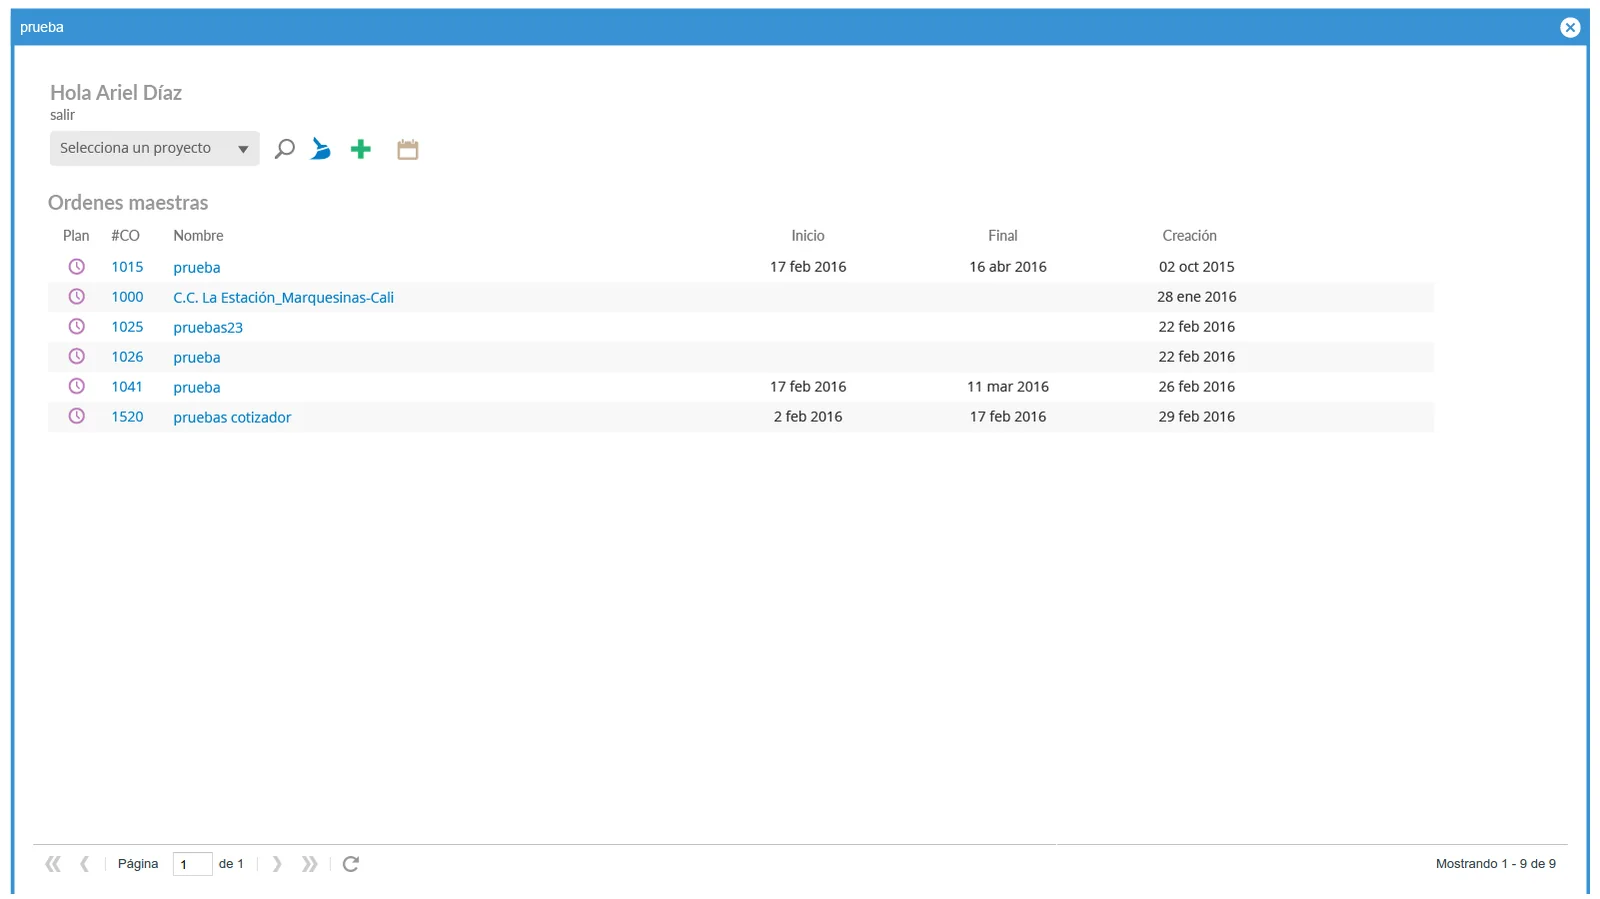The width and height of the screenshot is (1600, 899).
Task: Open the 'pruebas cotizador' order name
Action: coord(232,418)
